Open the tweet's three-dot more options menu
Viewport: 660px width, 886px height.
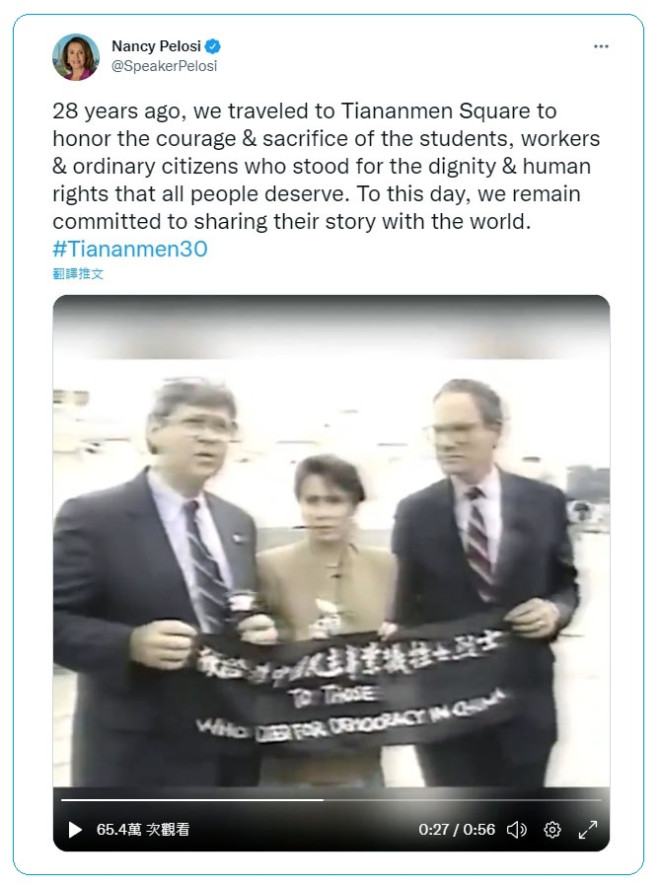pyautogui.click(x=601, y=46)
